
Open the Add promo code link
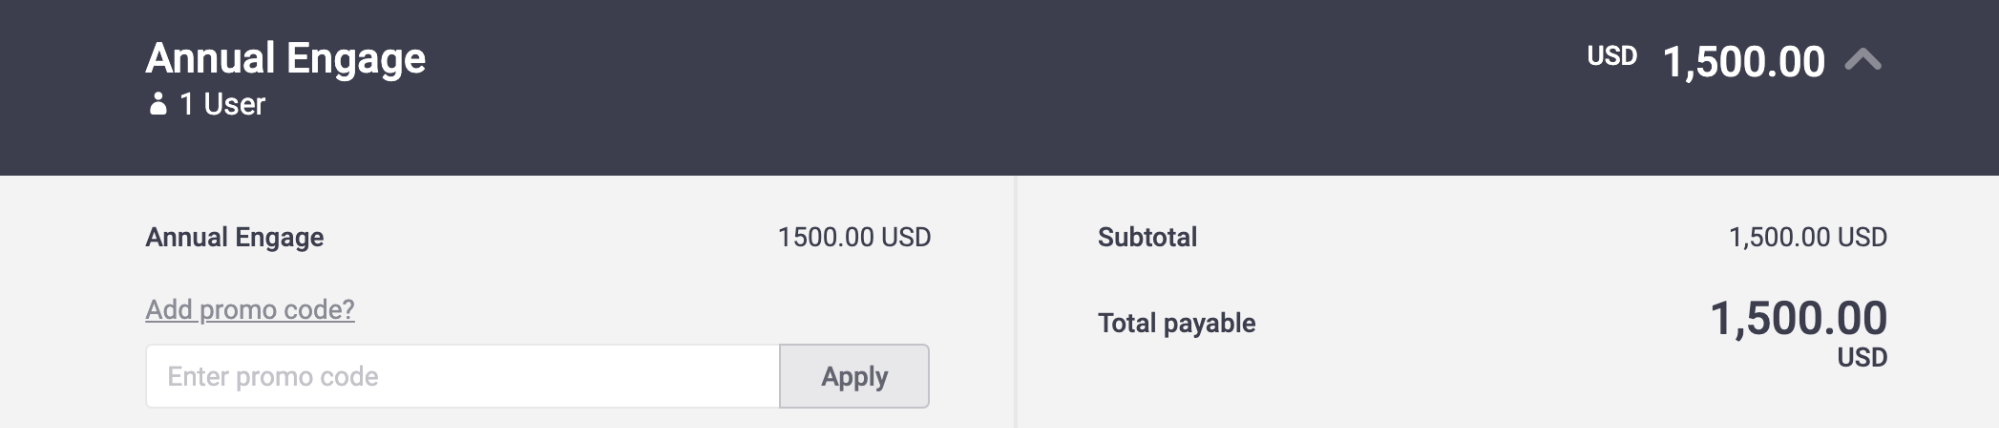250,310
